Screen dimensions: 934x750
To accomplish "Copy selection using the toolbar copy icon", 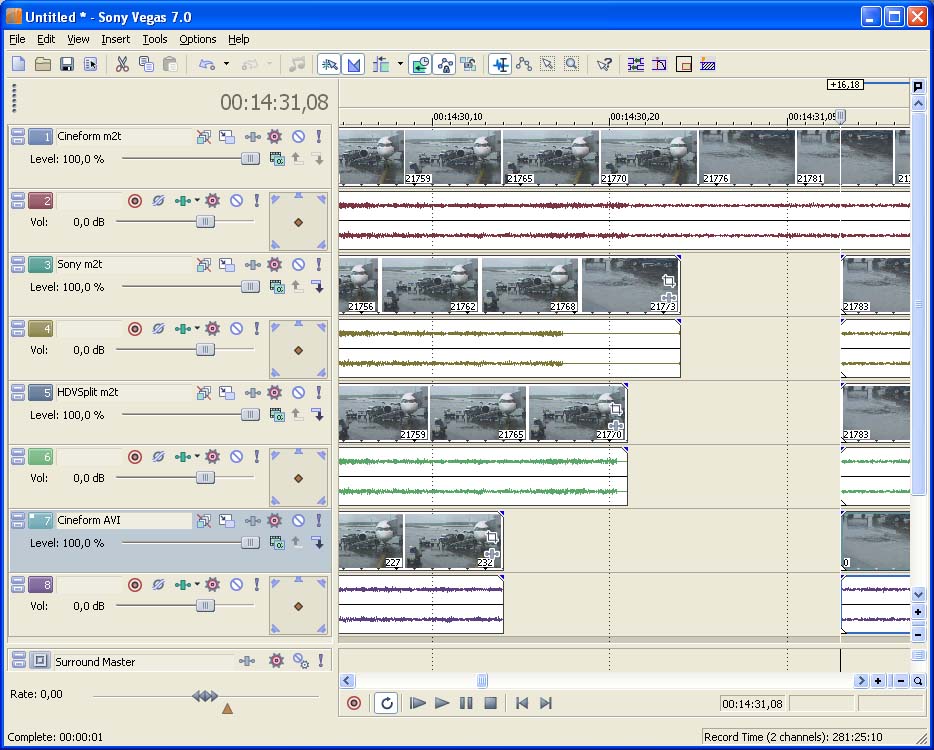I will click(146, 64).
